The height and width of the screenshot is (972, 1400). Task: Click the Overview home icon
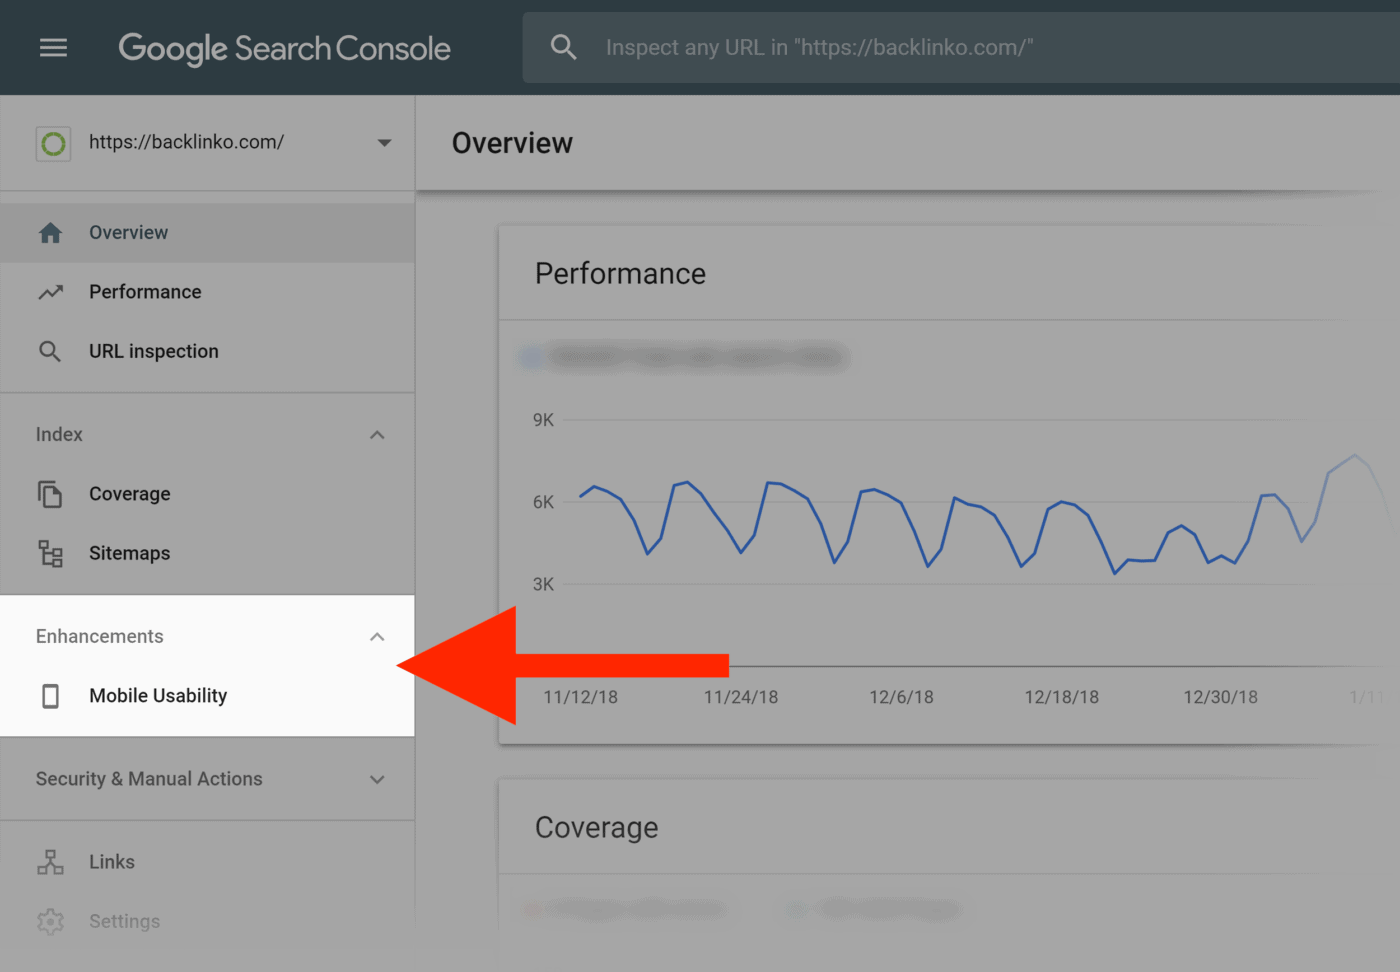[50, 233]
